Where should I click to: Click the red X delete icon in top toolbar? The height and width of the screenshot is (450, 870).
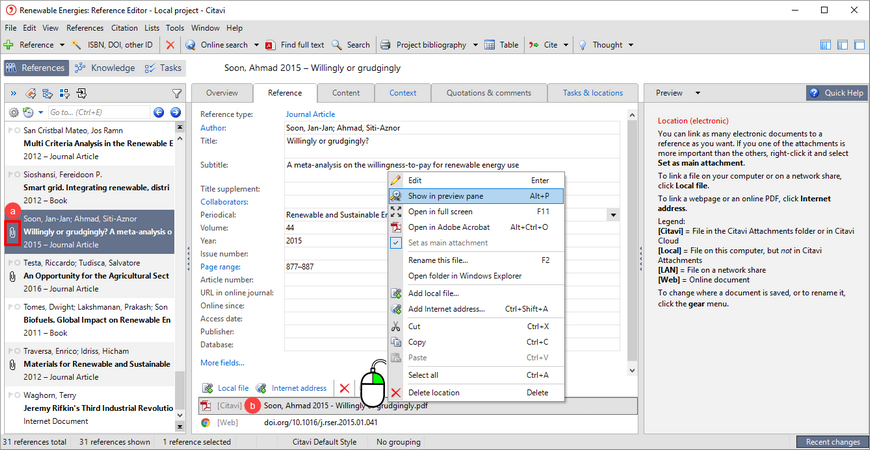click(170, 45)
